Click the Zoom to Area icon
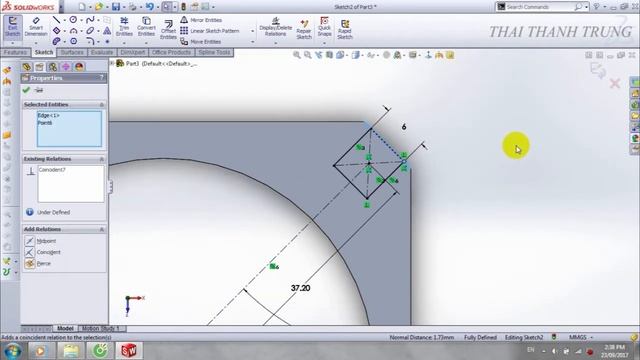Image resolution: width=640 pixels, height=360 pixels. [x=307, y=55]
